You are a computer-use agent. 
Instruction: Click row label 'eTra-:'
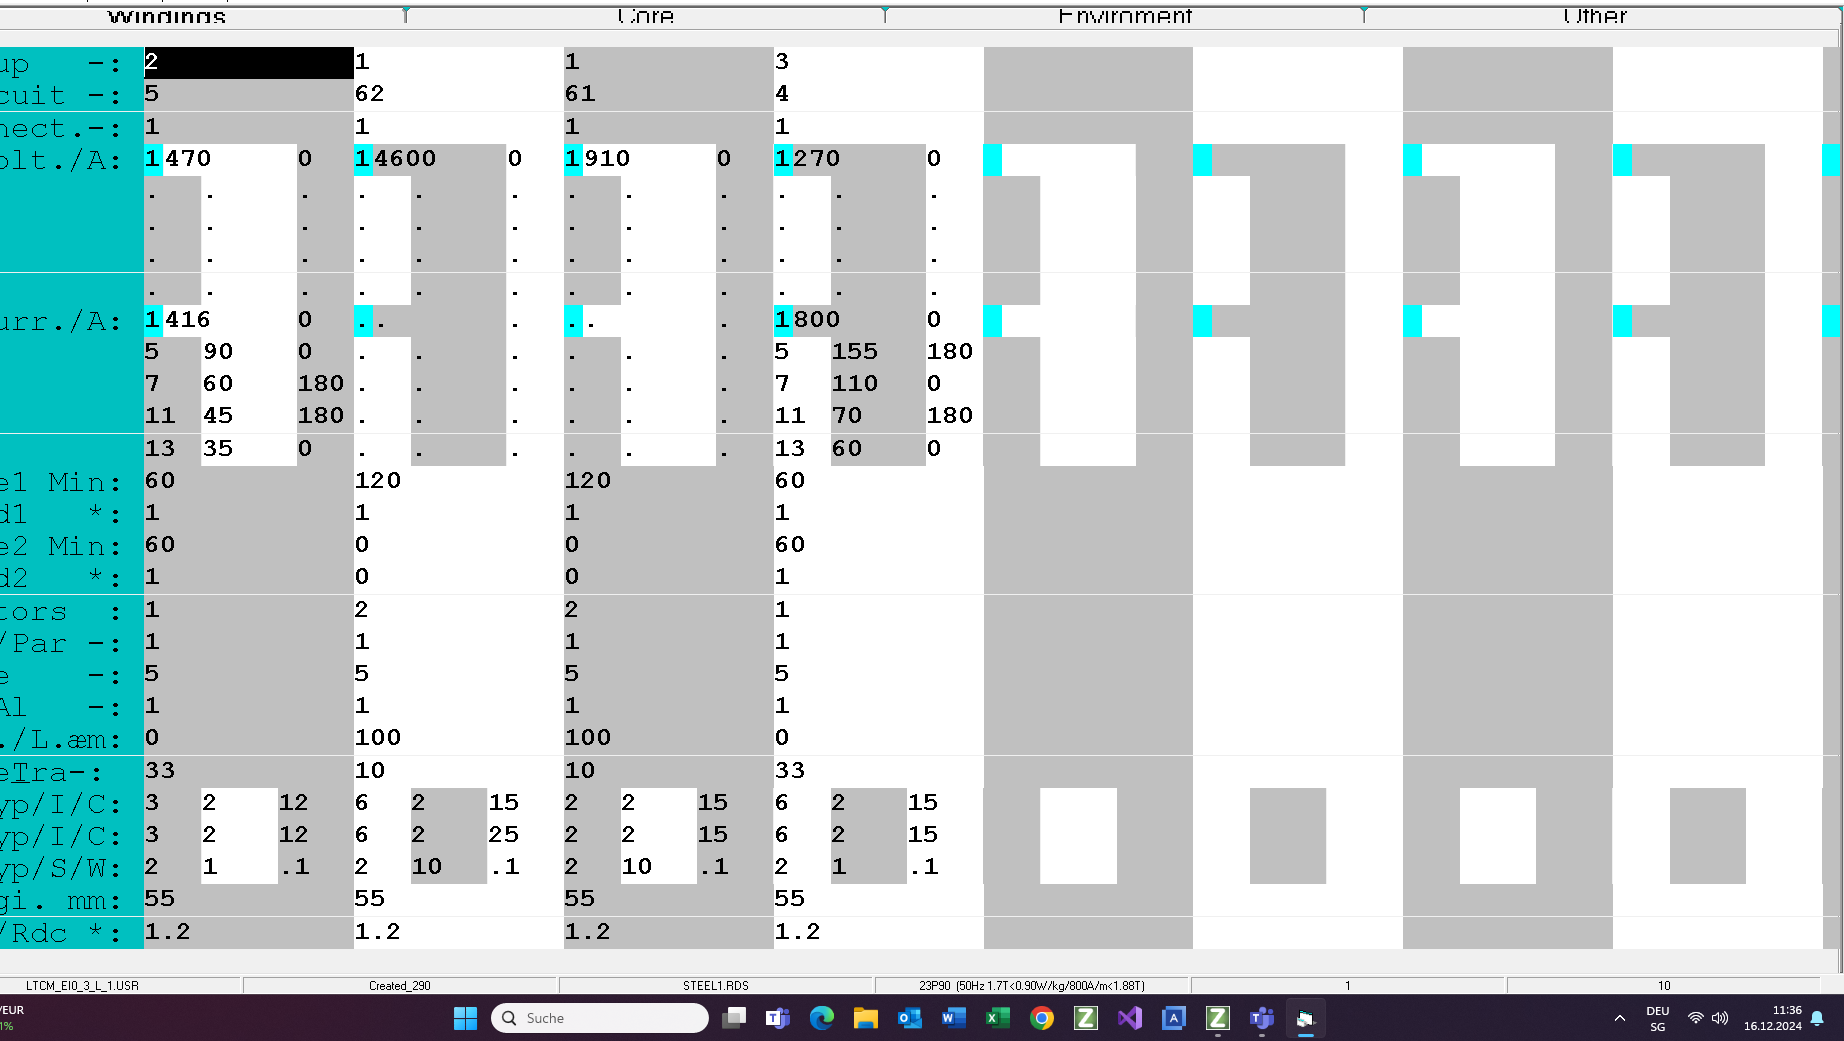coord(51,773)
